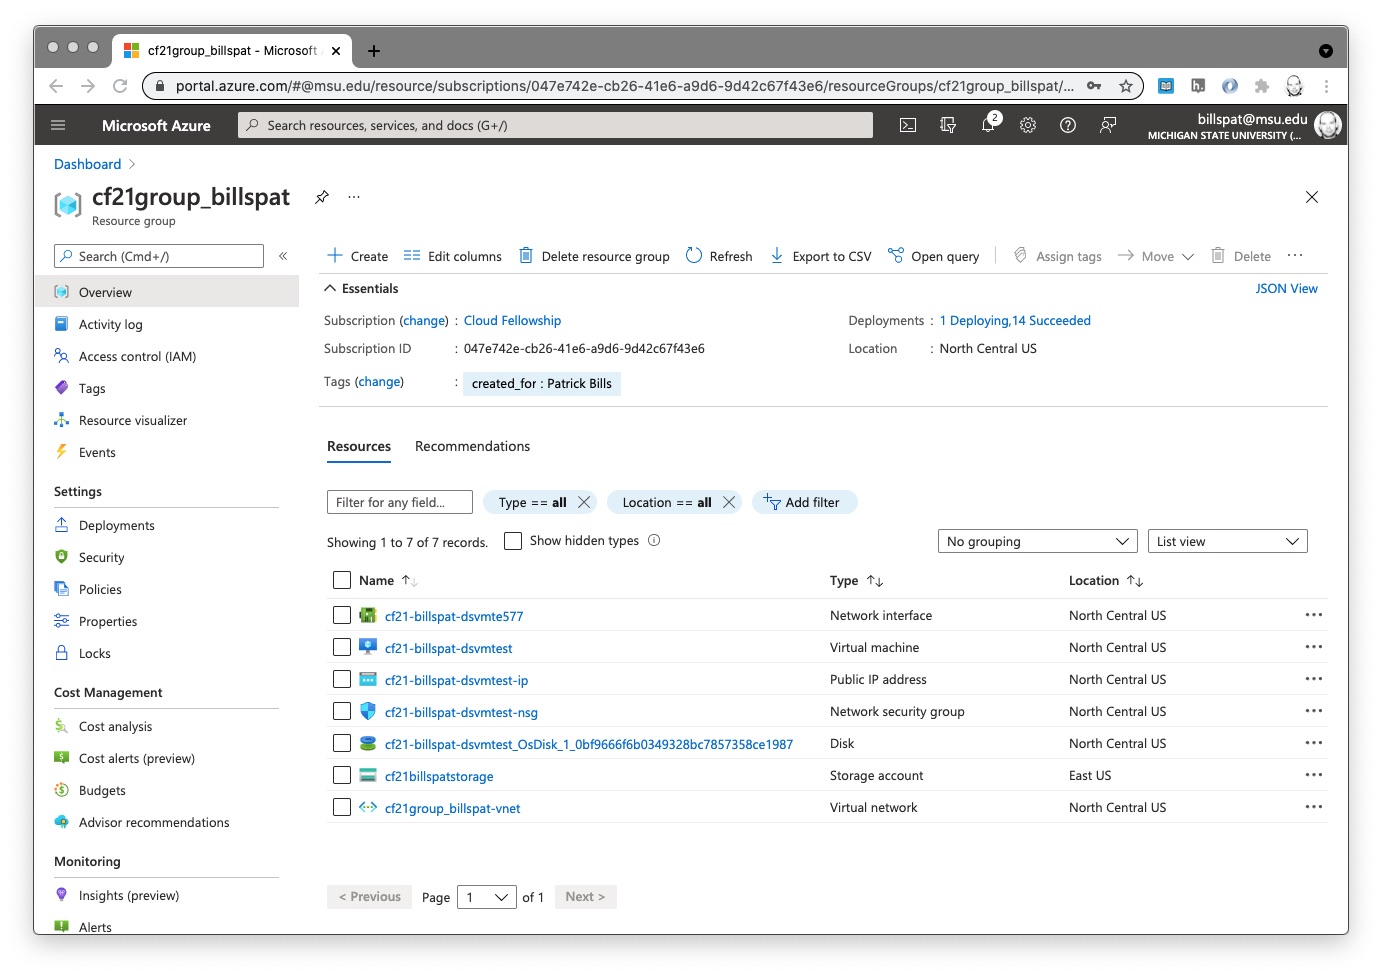Open the No grouping dropdown
Viewport: 1382px width, 976px height.
coord(1037,541)
